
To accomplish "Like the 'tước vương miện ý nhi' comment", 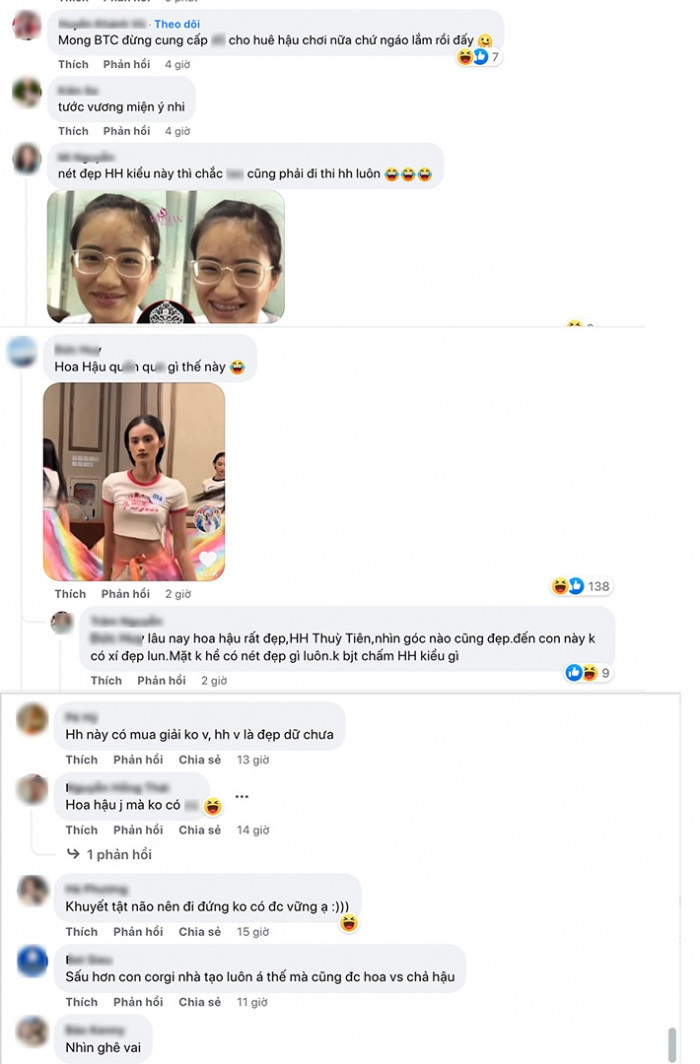I will coord(73,131).
